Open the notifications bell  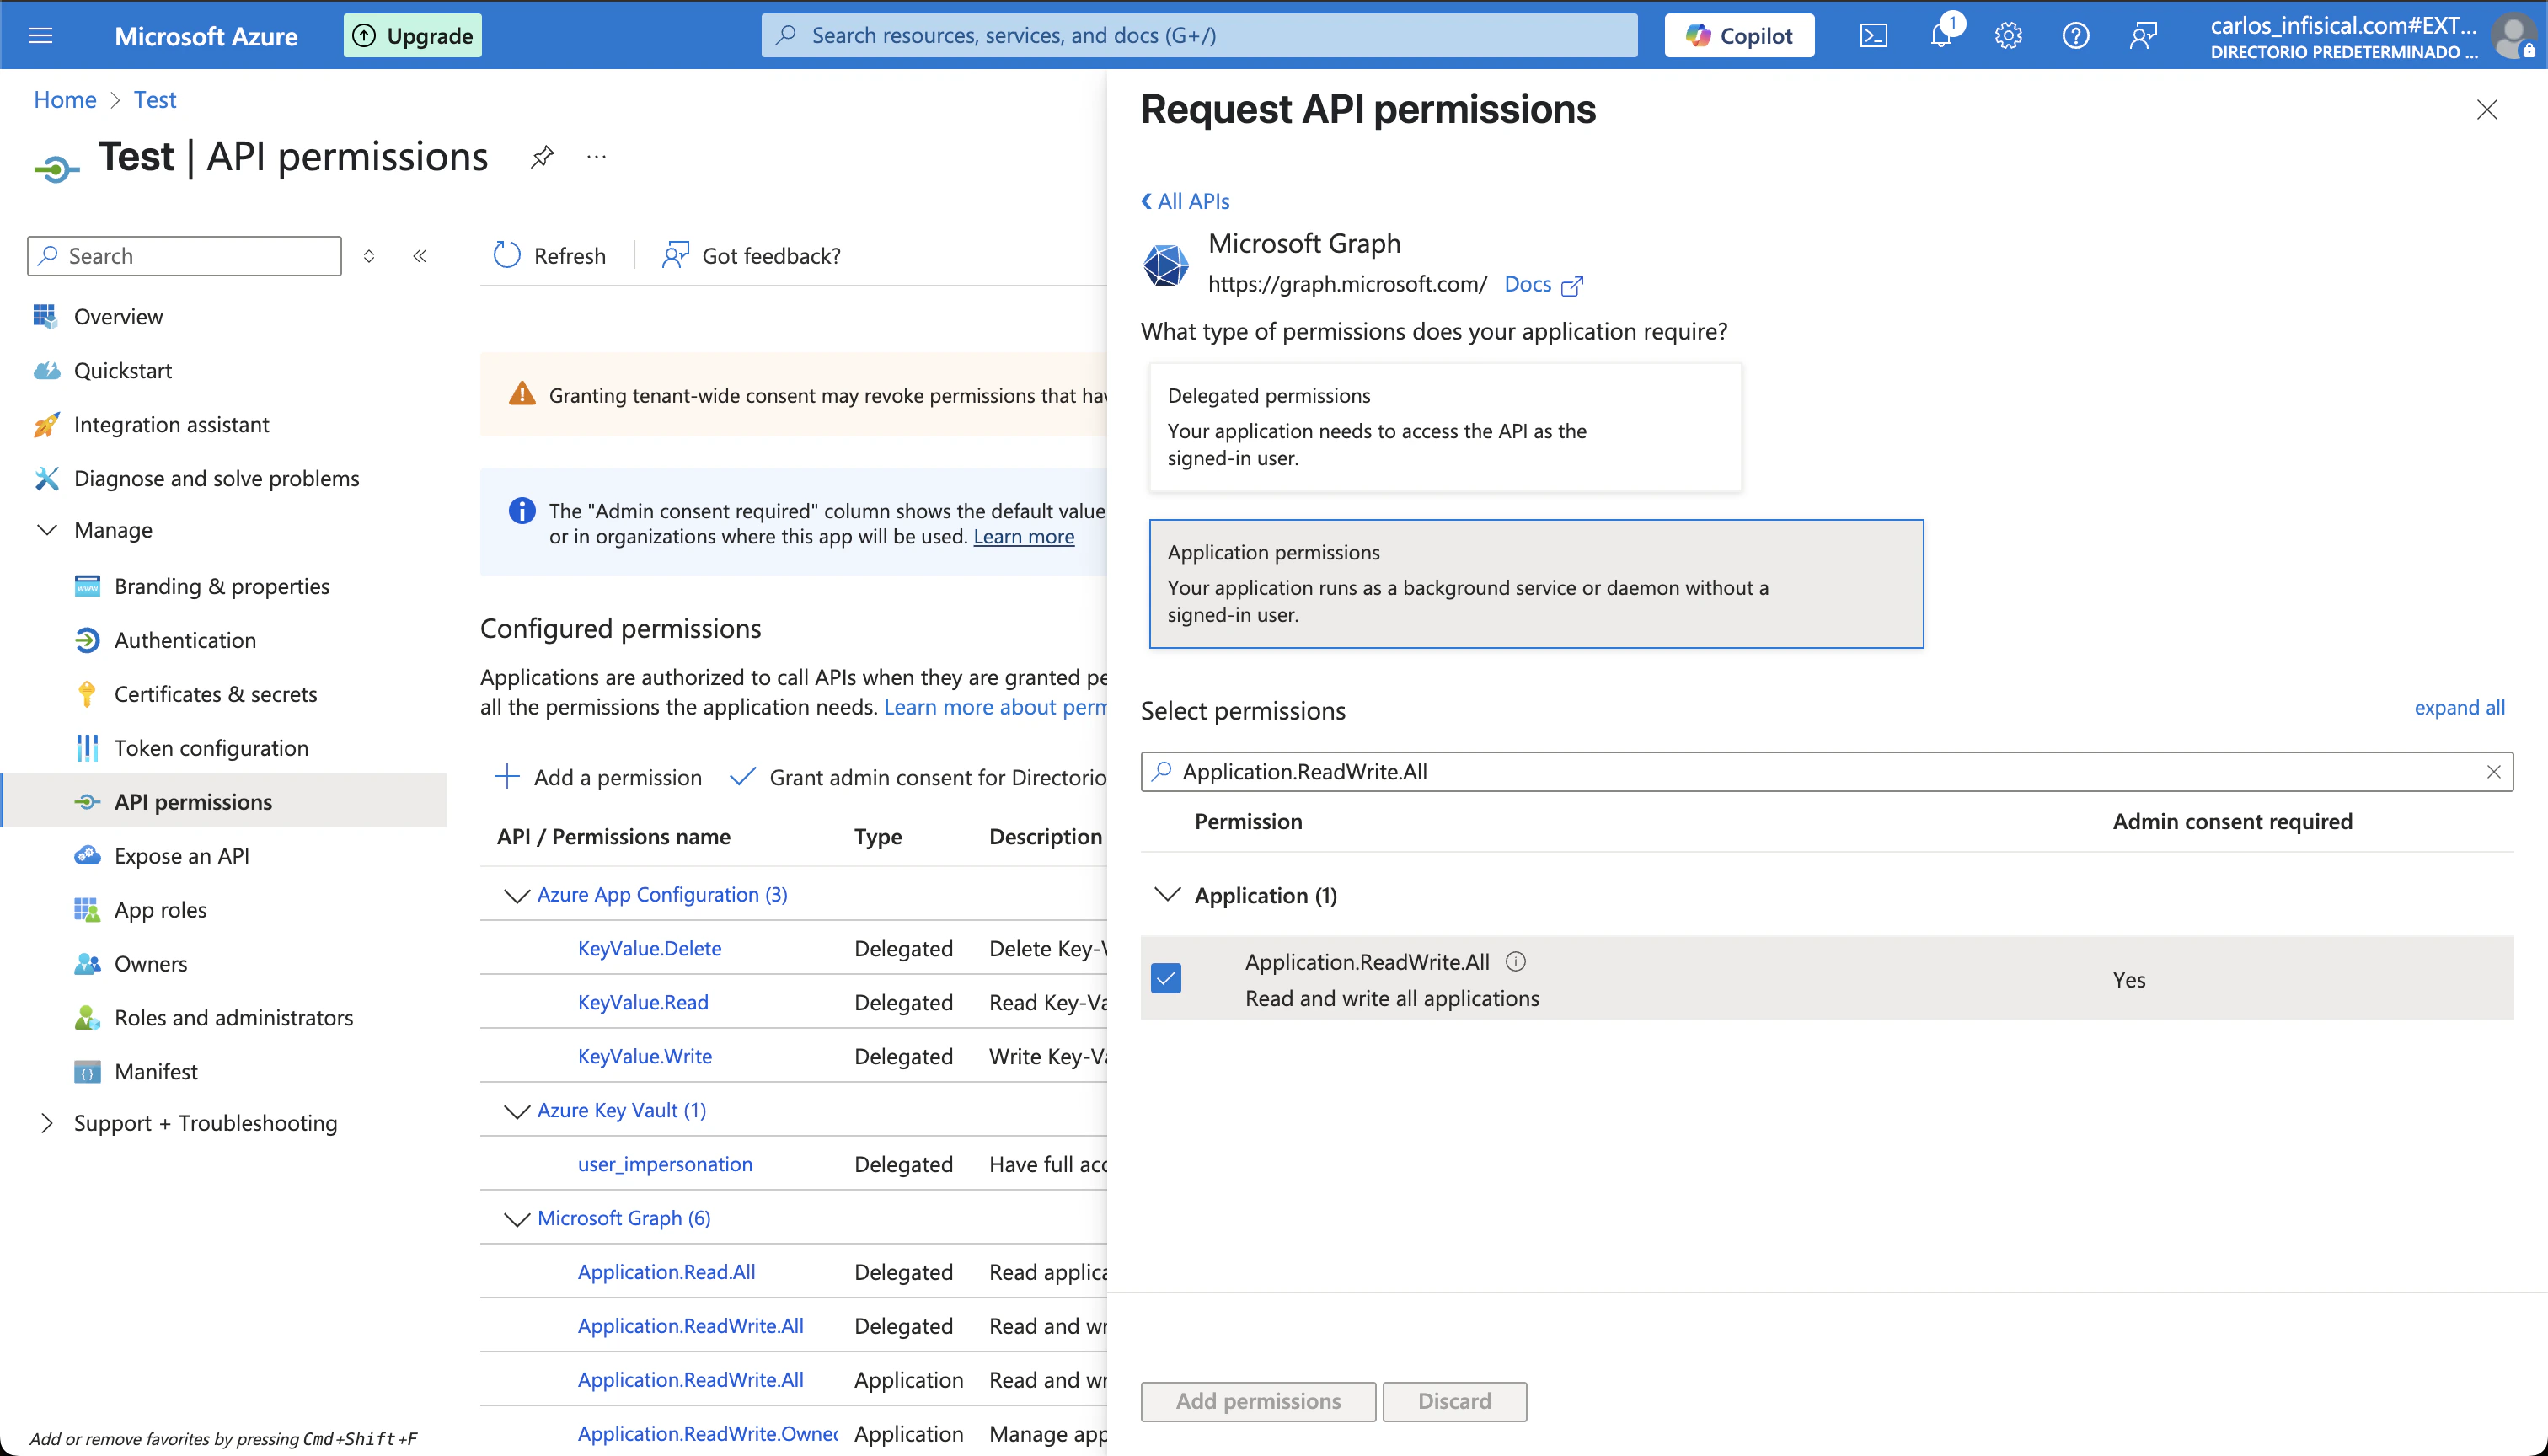coord(1941,36)
